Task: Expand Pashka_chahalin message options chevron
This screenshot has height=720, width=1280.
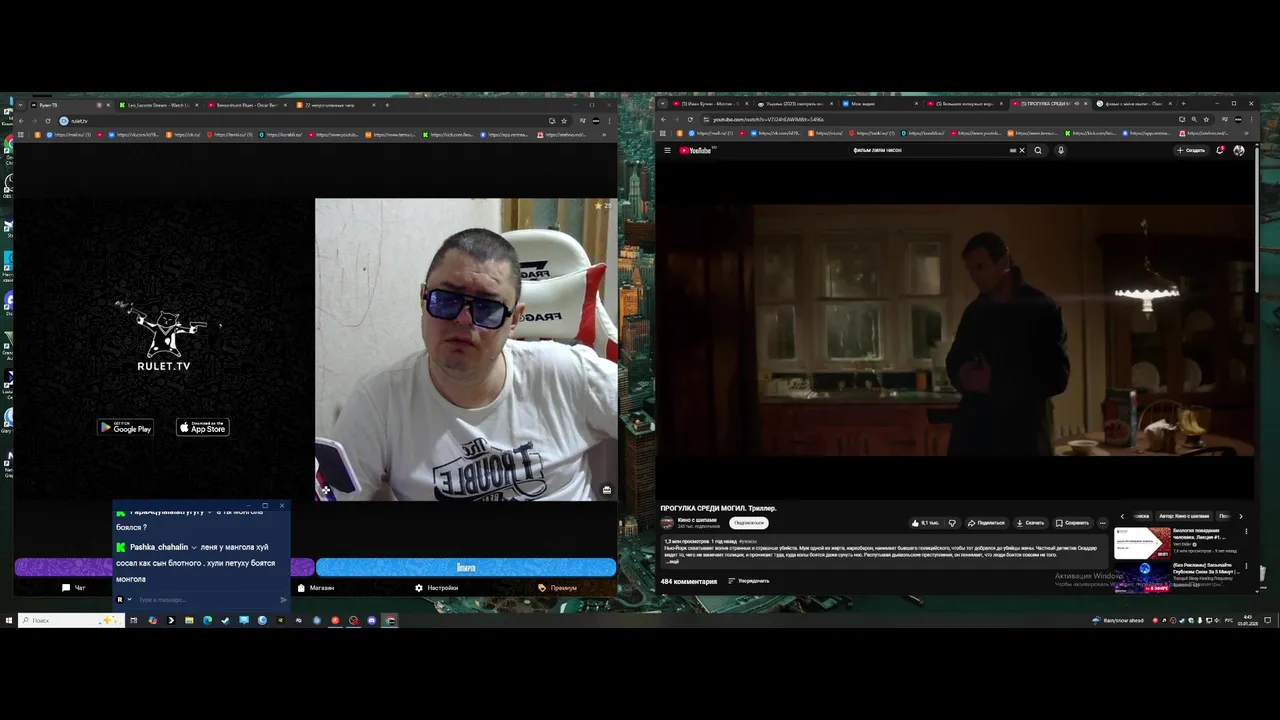Action: pyautogui.click(x=194, y=547)
